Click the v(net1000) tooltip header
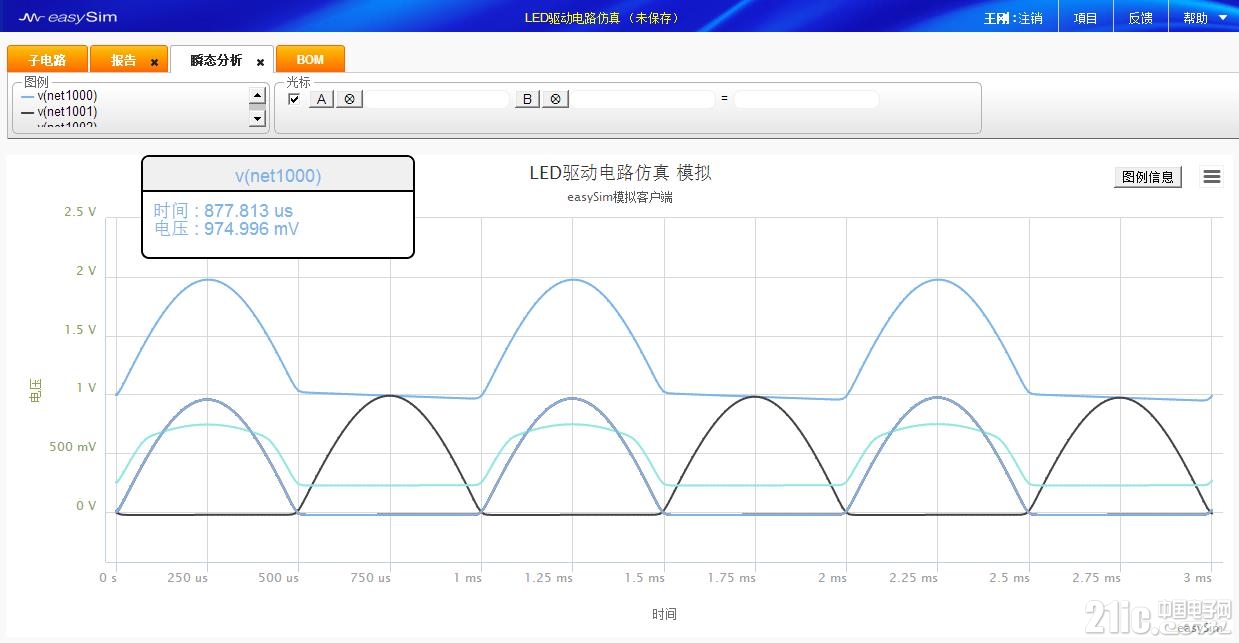Screen dimensions: 1239x643 [x=278, y=176]
